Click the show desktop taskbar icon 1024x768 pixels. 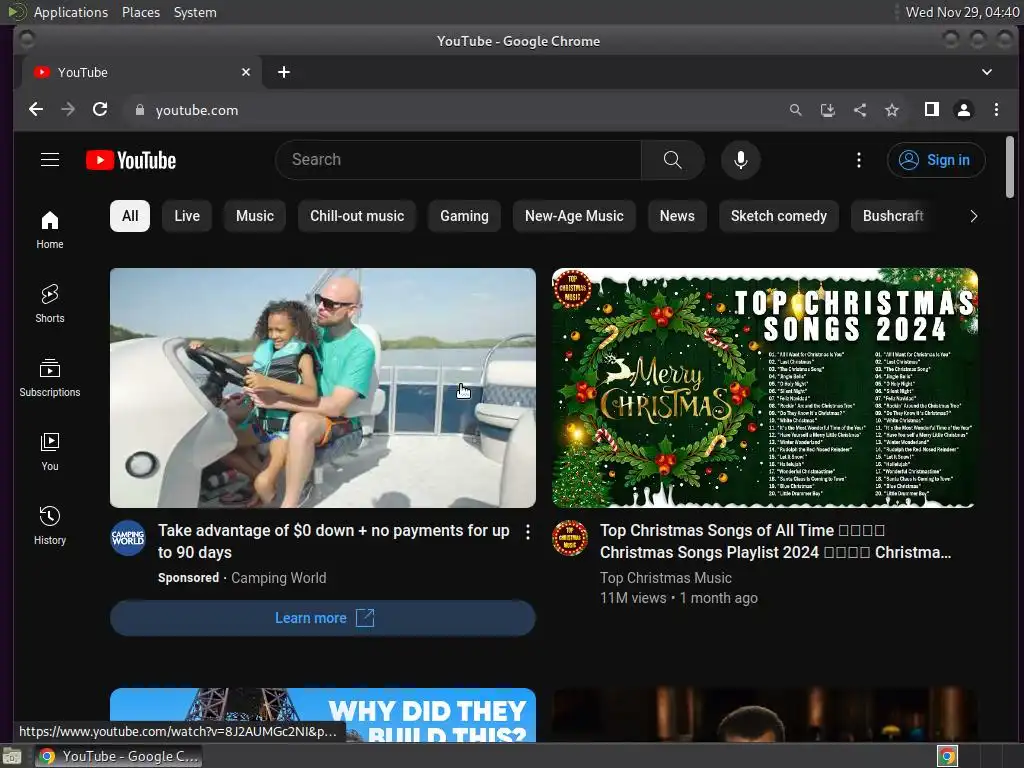pos(11,756)
